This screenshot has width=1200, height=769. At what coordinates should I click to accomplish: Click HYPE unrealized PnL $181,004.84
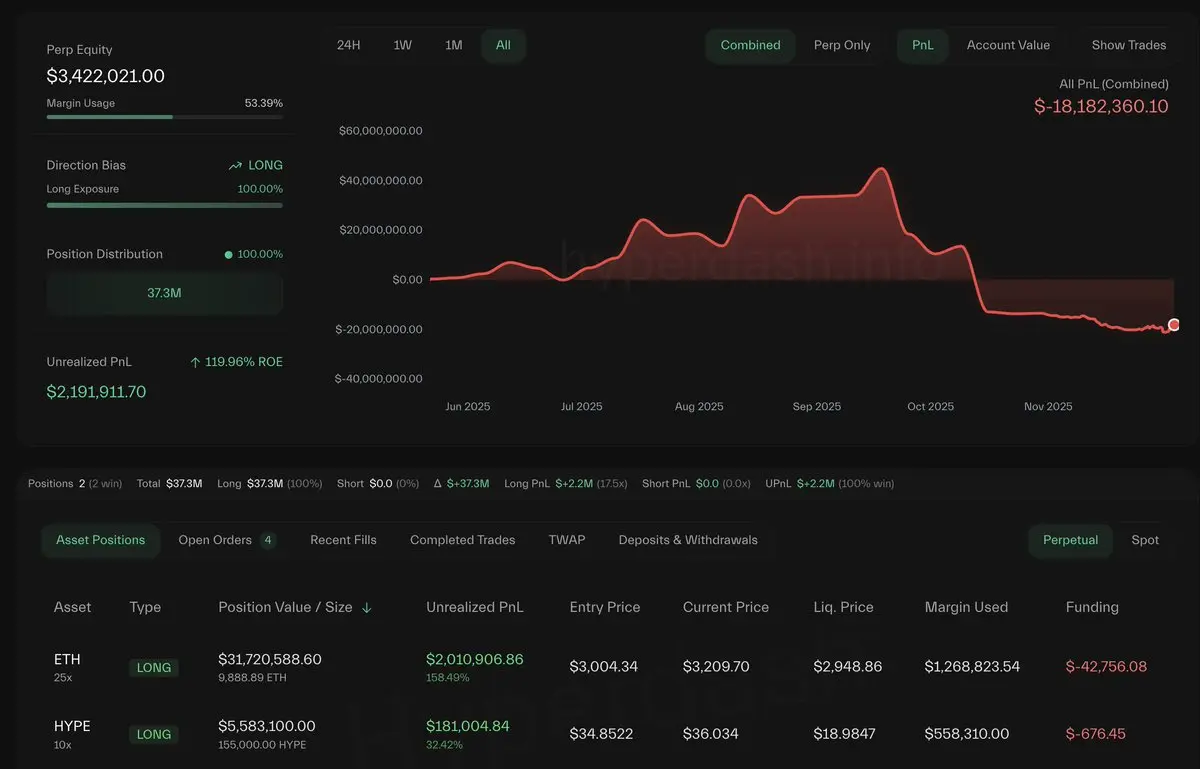pos(467,726)
